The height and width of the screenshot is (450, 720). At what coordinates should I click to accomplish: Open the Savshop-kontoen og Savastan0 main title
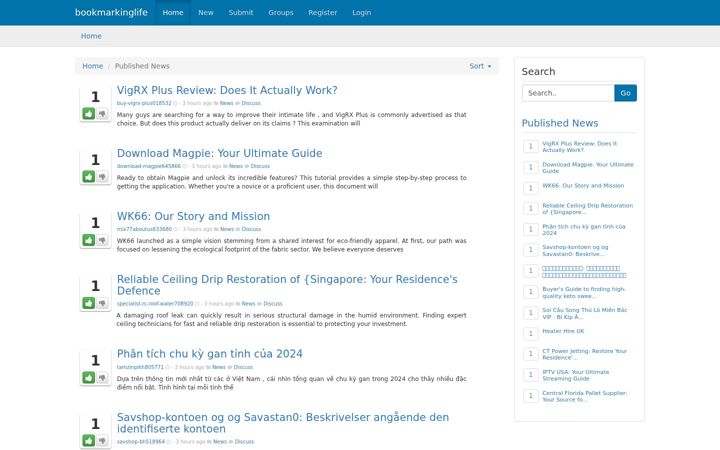(x=283, y=422)
